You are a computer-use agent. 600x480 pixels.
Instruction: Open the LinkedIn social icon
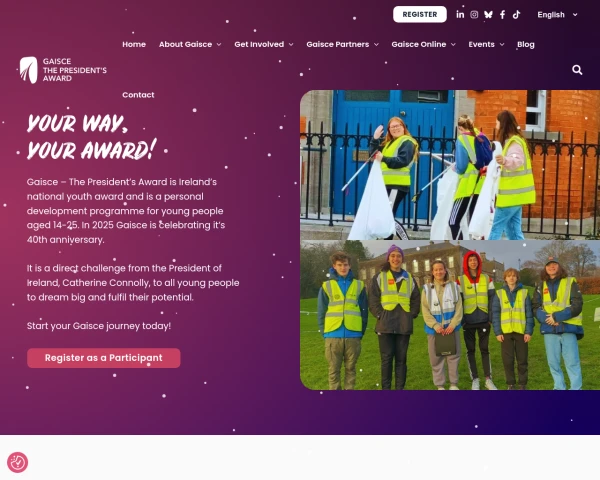tap(460, 15)
